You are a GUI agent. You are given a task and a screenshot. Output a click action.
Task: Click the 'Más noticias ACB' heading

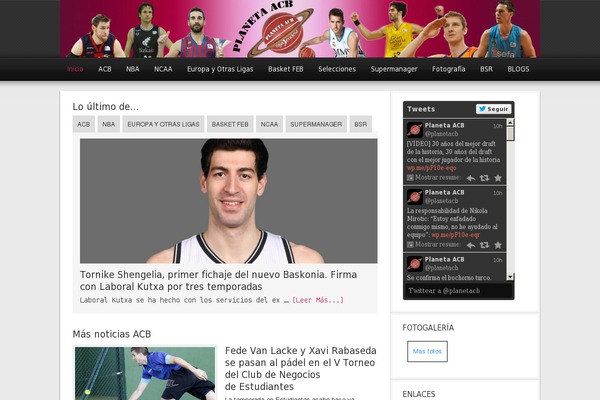click(112, 334)
